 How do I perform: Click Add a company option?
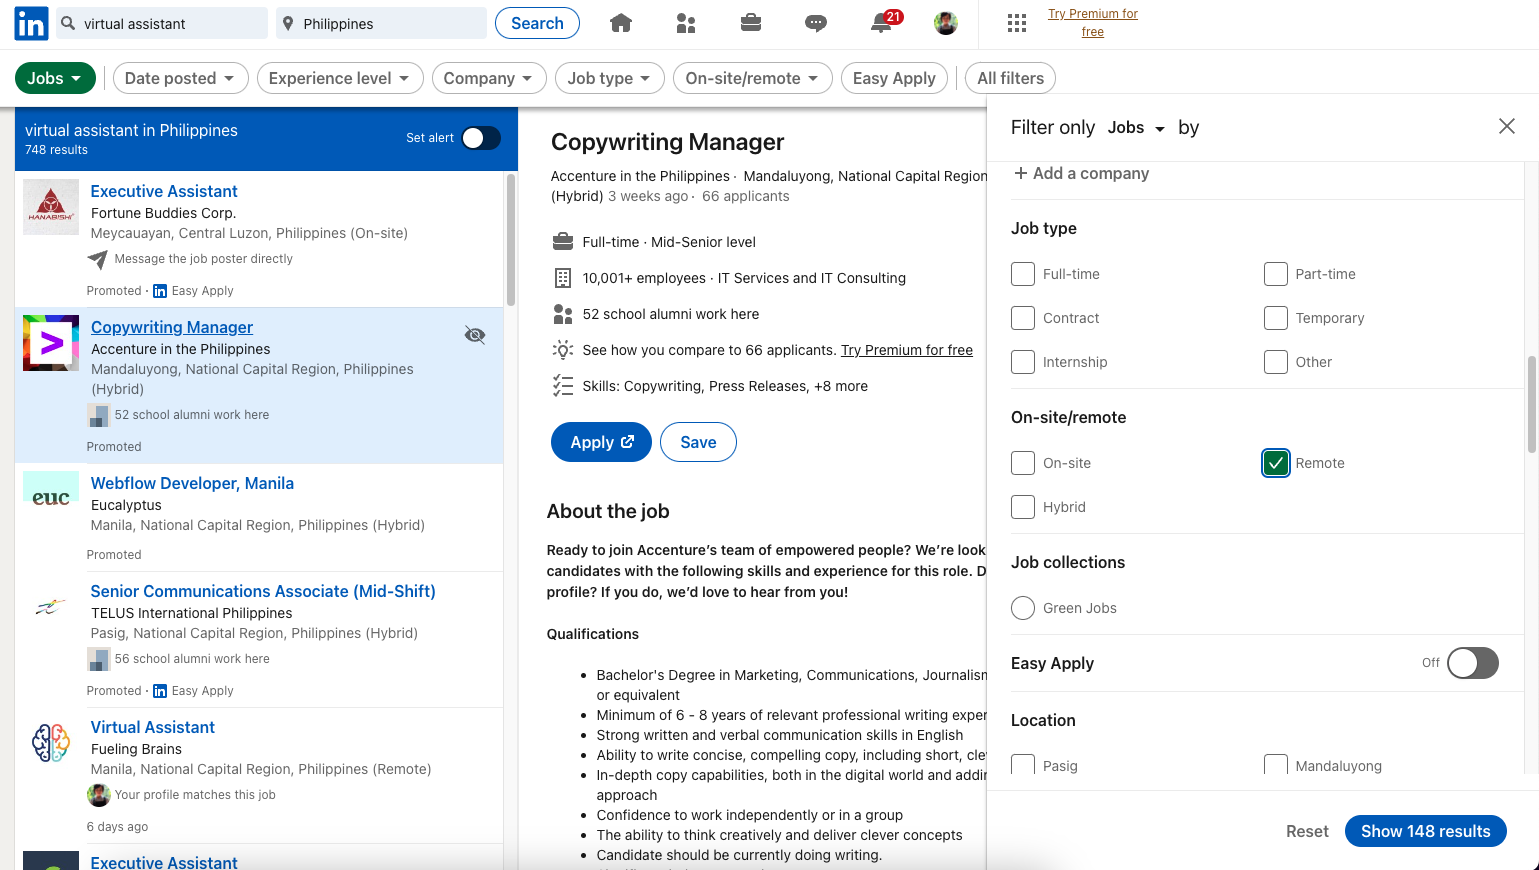coord(1081,173)
